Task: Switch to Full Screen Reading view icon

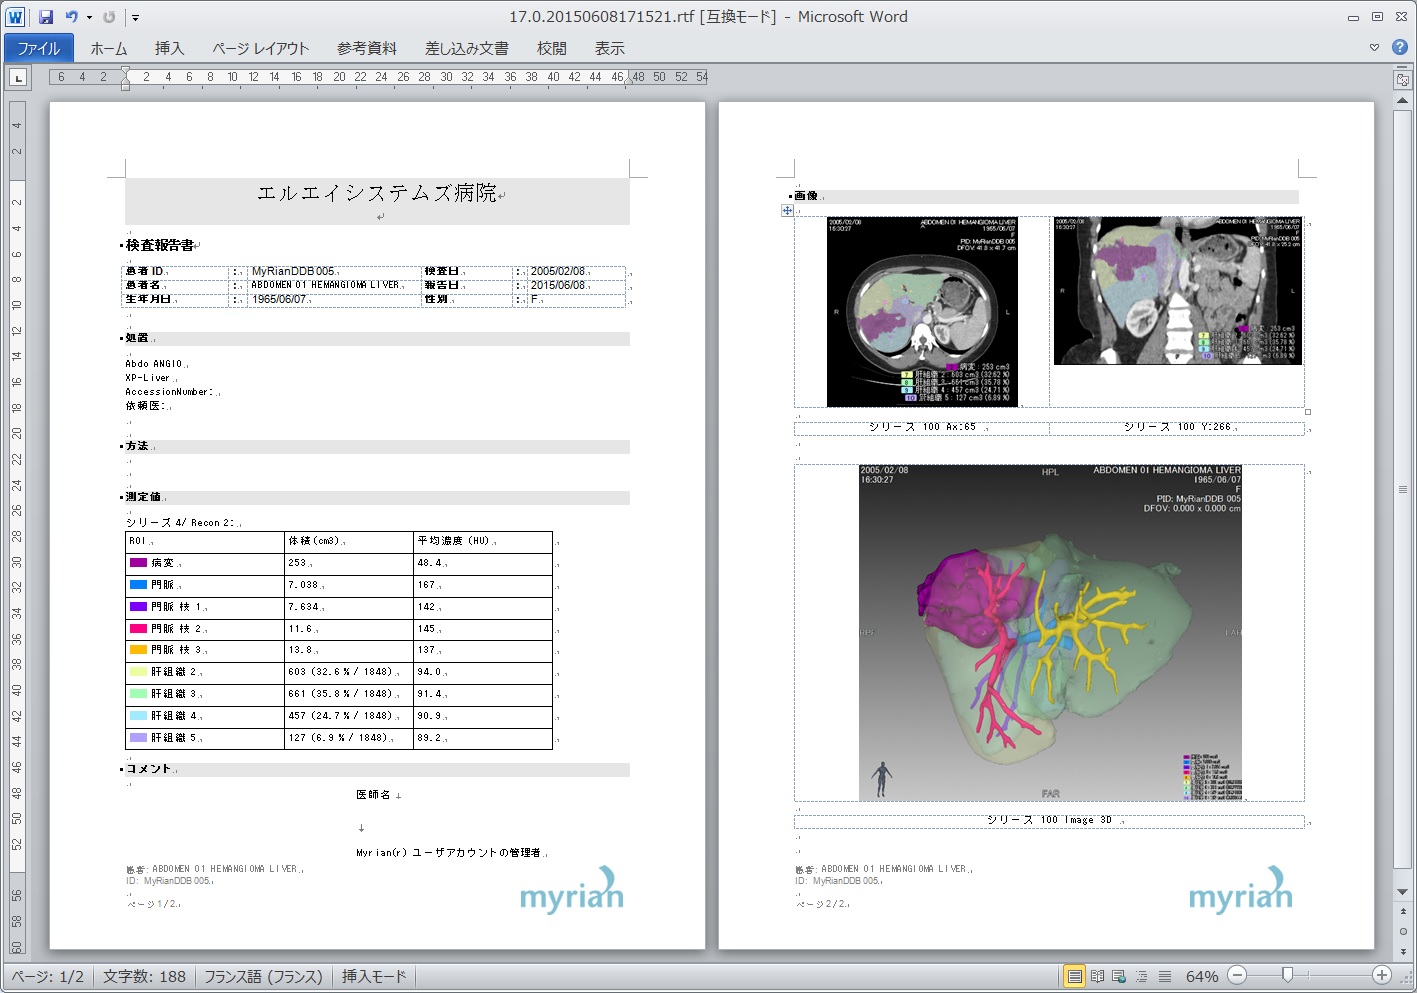Action: coord(1097,976)
